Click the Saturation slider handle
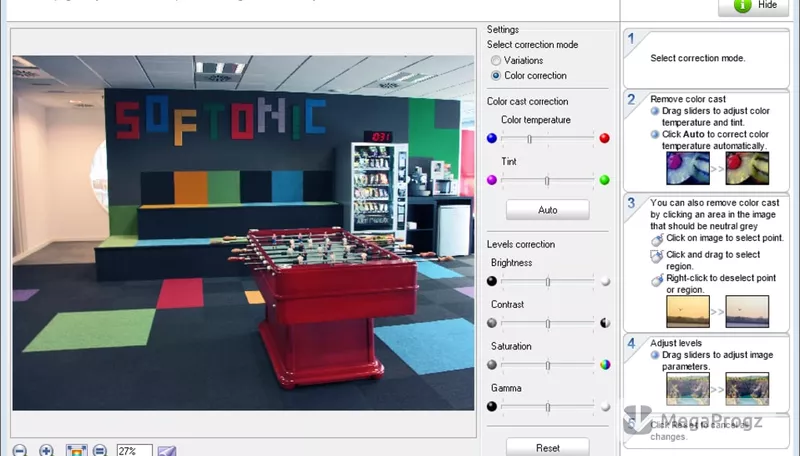This screenshot has width=800, height=456. pyautogui.click(x=547, y=365)
